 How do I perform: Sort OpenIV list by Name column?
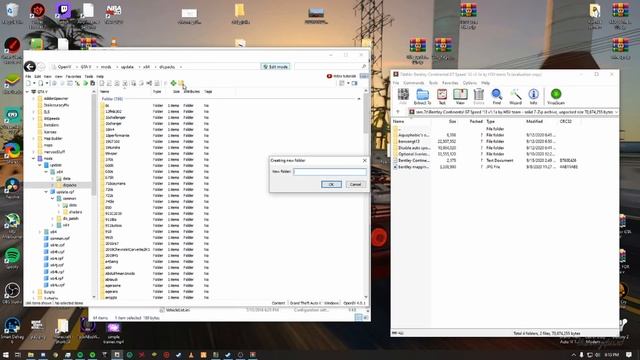coord(105,92)
